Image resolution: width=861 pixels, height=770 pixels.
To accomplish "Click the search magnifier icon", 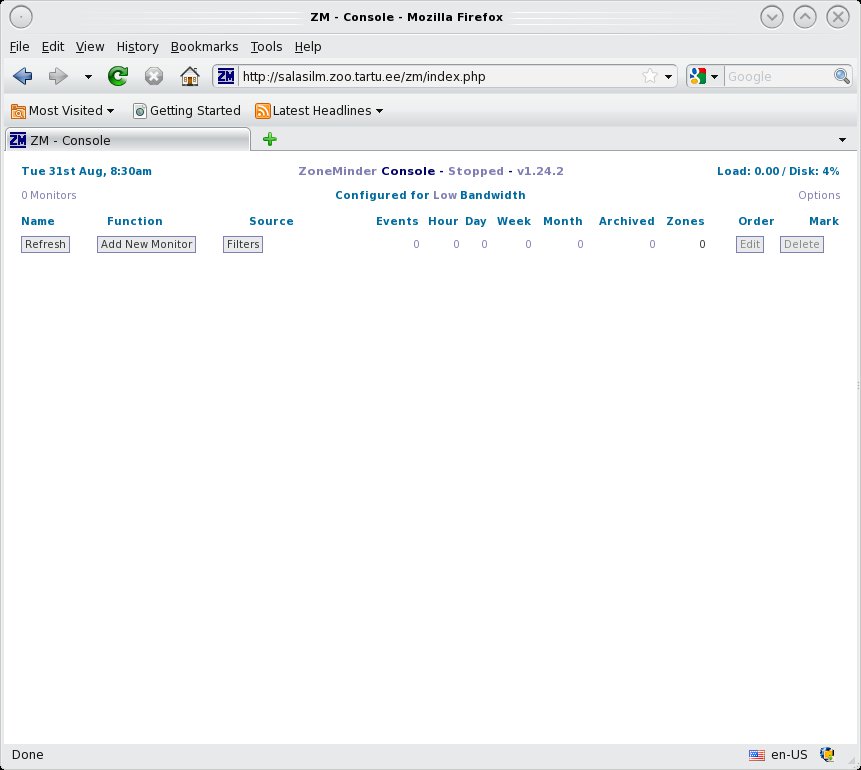I will 842,76.
